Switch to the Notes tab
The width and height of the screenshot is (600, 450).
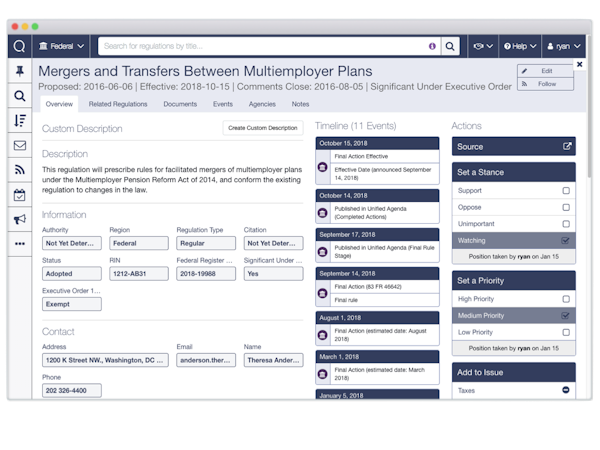click(x=300, y=104)
